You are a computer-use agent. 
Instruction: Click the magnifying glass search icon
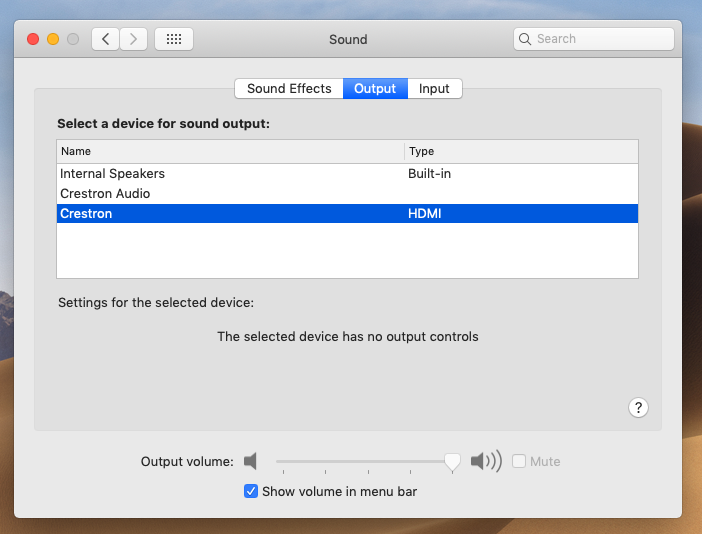point(526,39)
